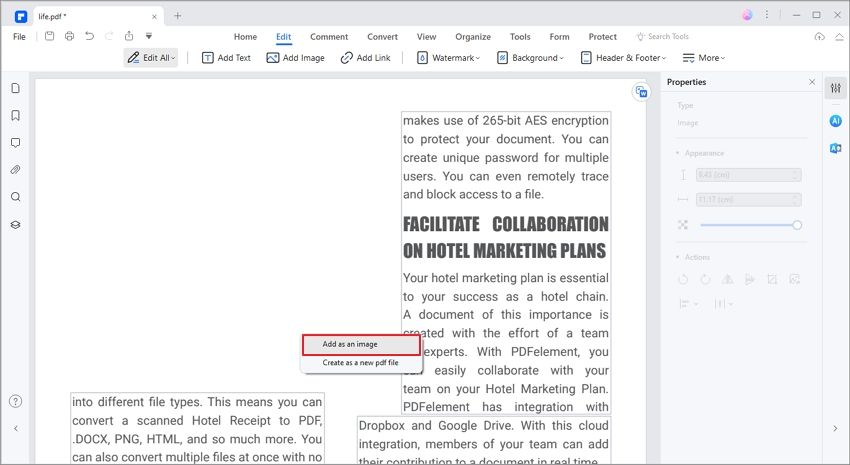850x465 pixels.
Task: Switch to the View tab
Action: coord(427,37)
